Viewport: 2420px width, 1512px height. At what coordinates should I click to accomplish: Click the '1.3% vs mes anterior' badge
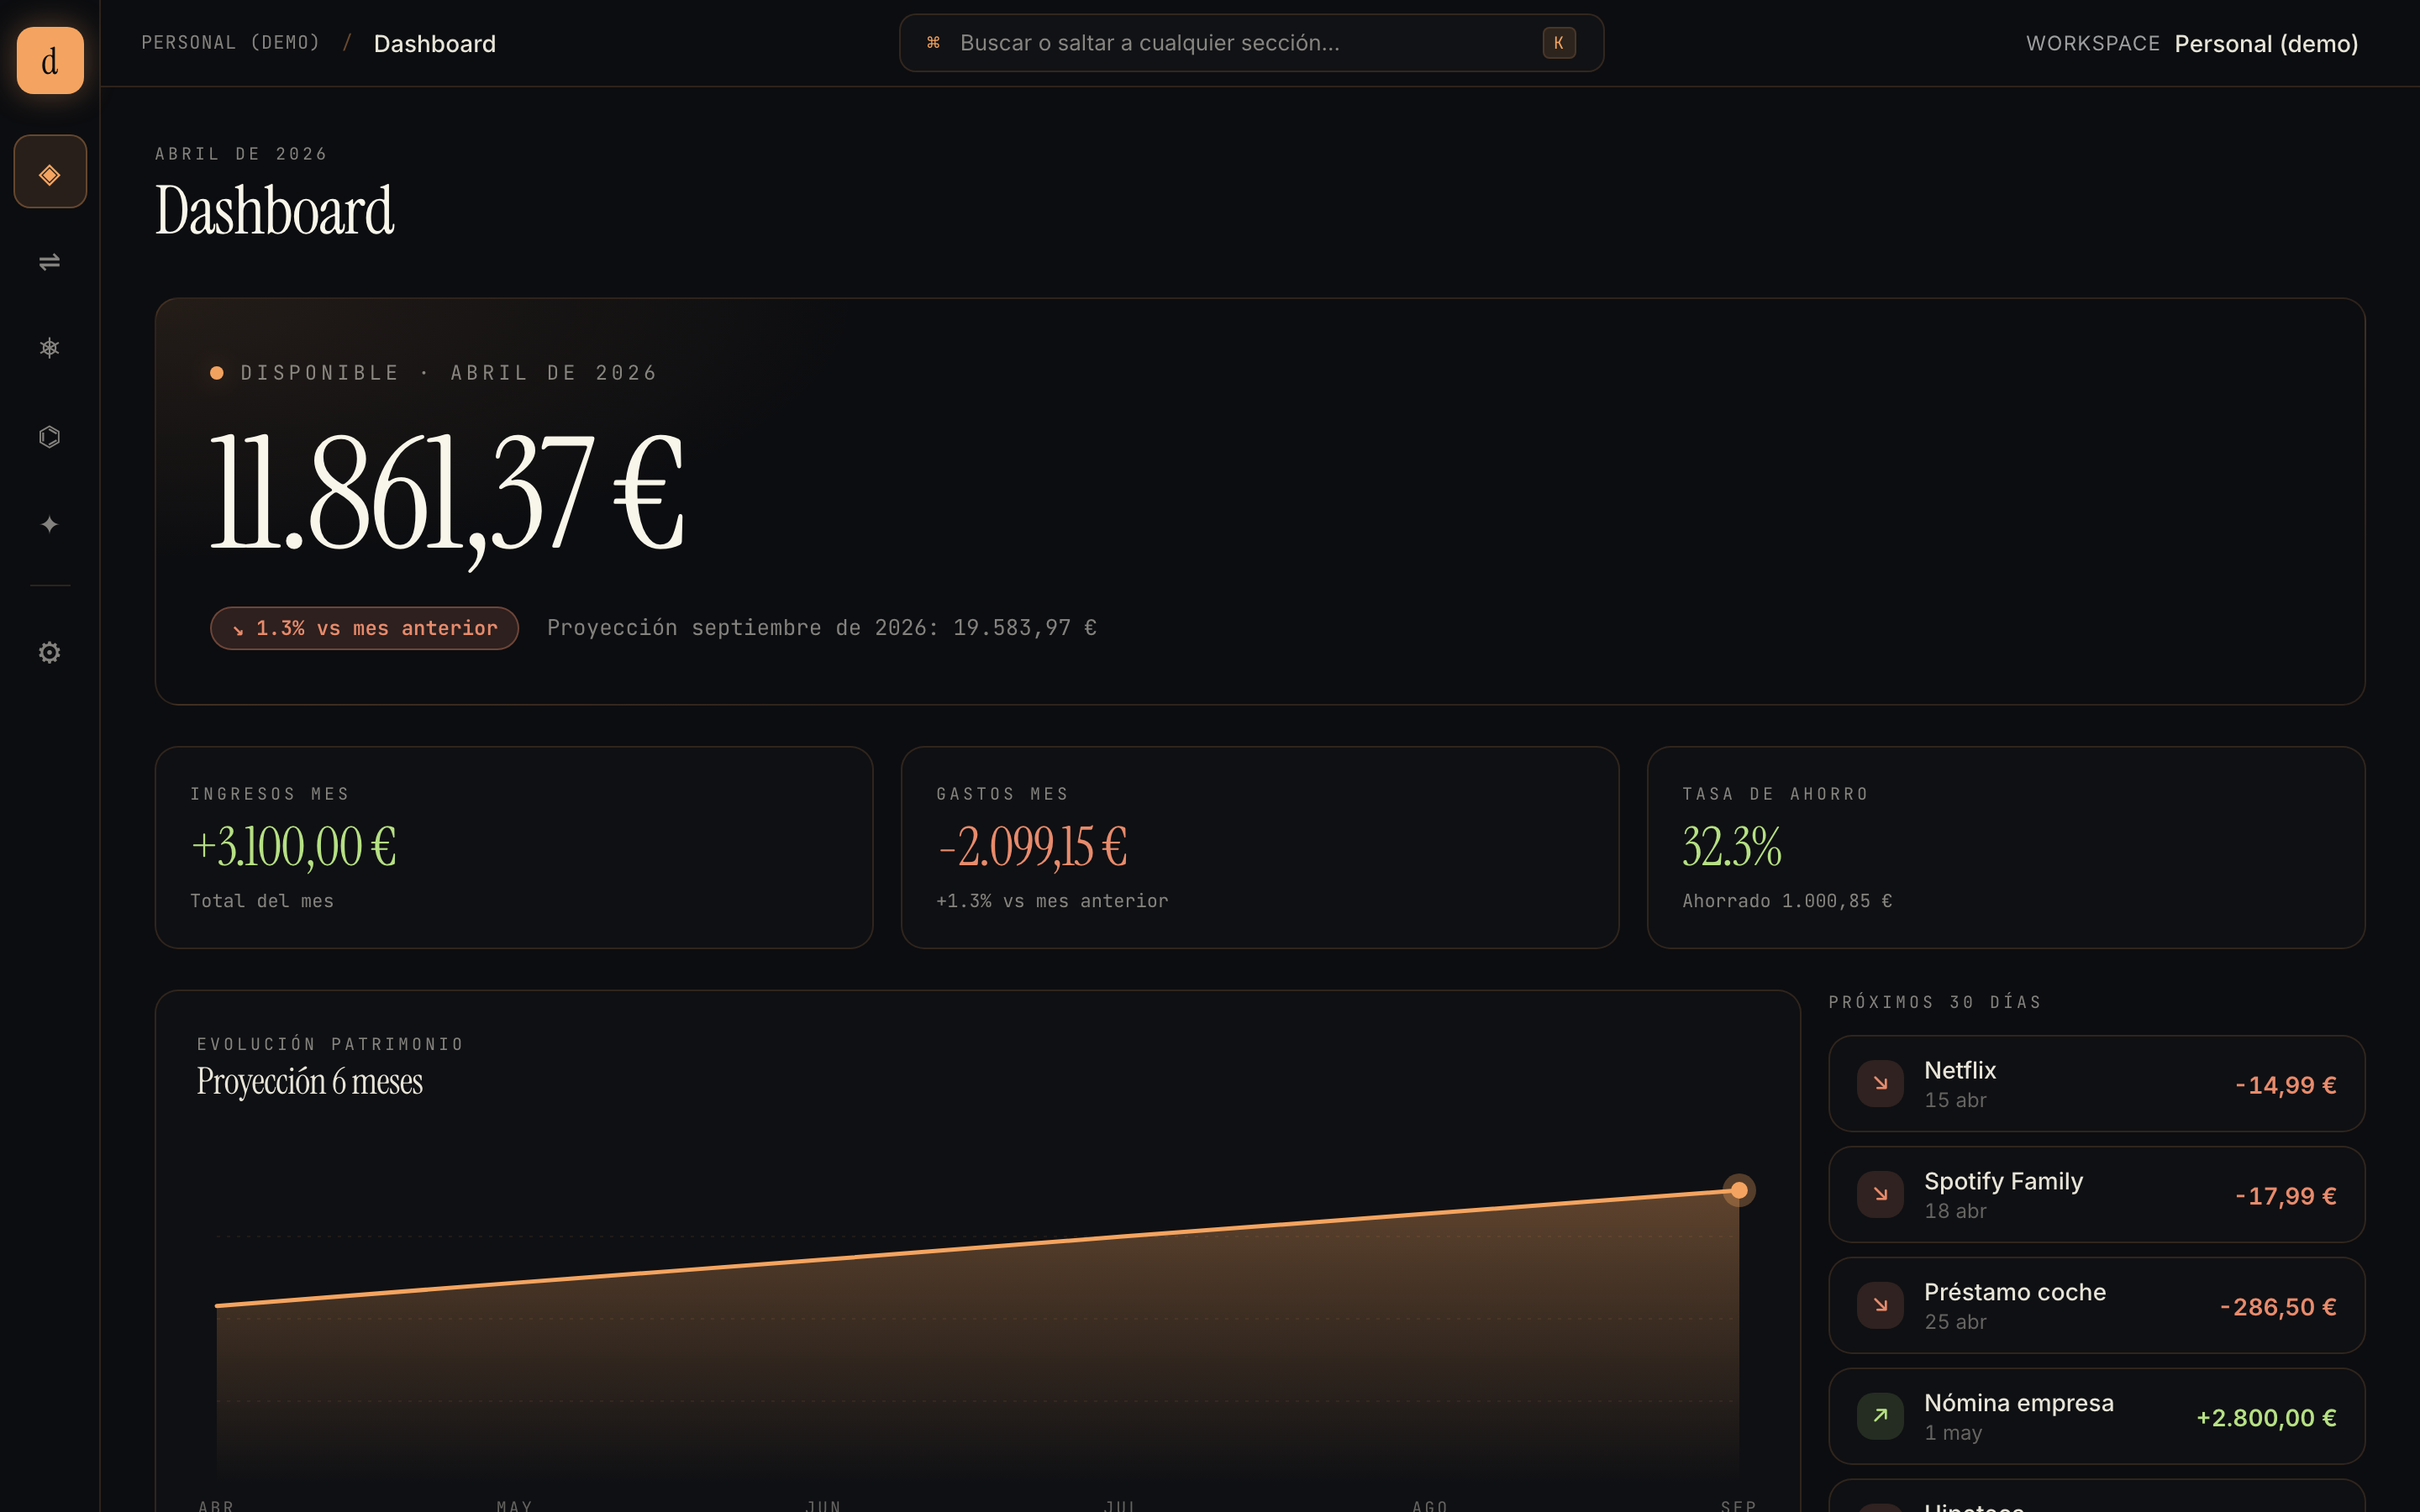pos(363,628)
